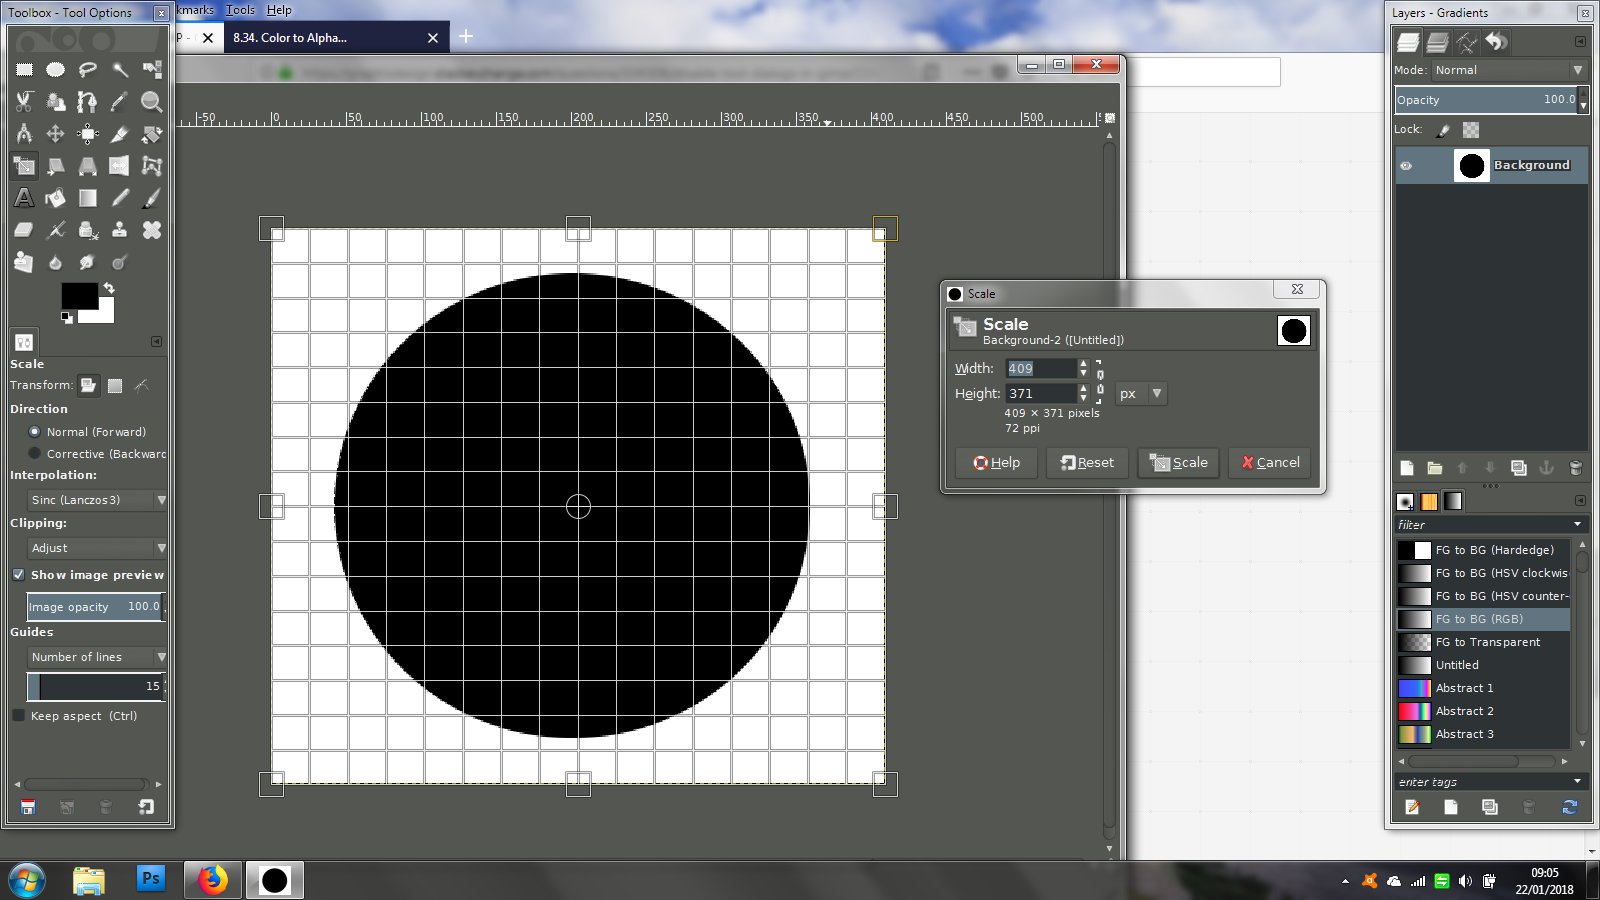Select the Alignment tool
The image size is (1600, 900).
(x=88, y=134)
